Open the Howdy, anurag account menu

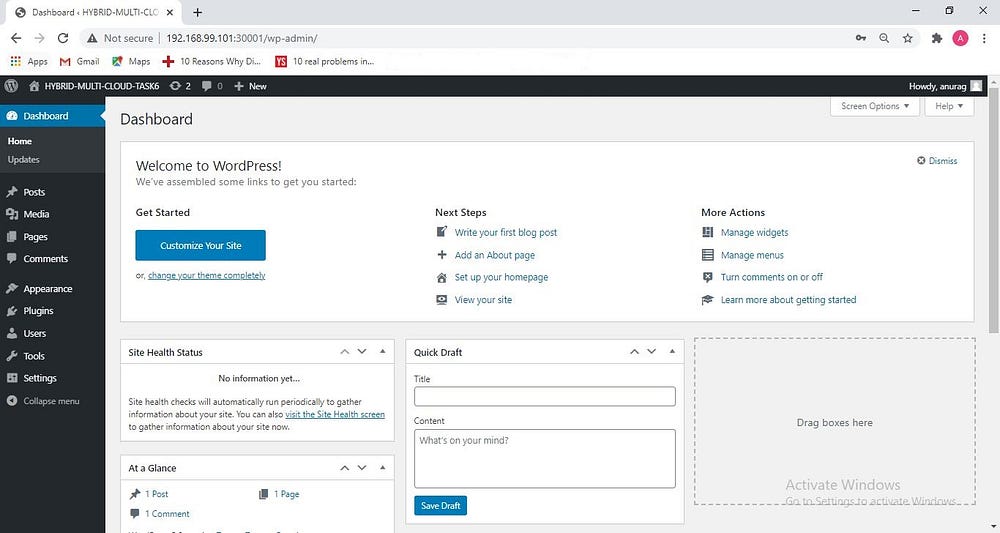945,86
